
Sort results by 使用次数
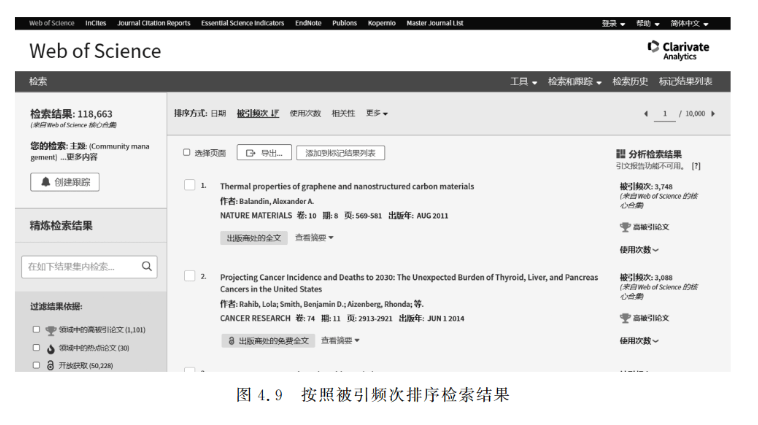point(306,113)
